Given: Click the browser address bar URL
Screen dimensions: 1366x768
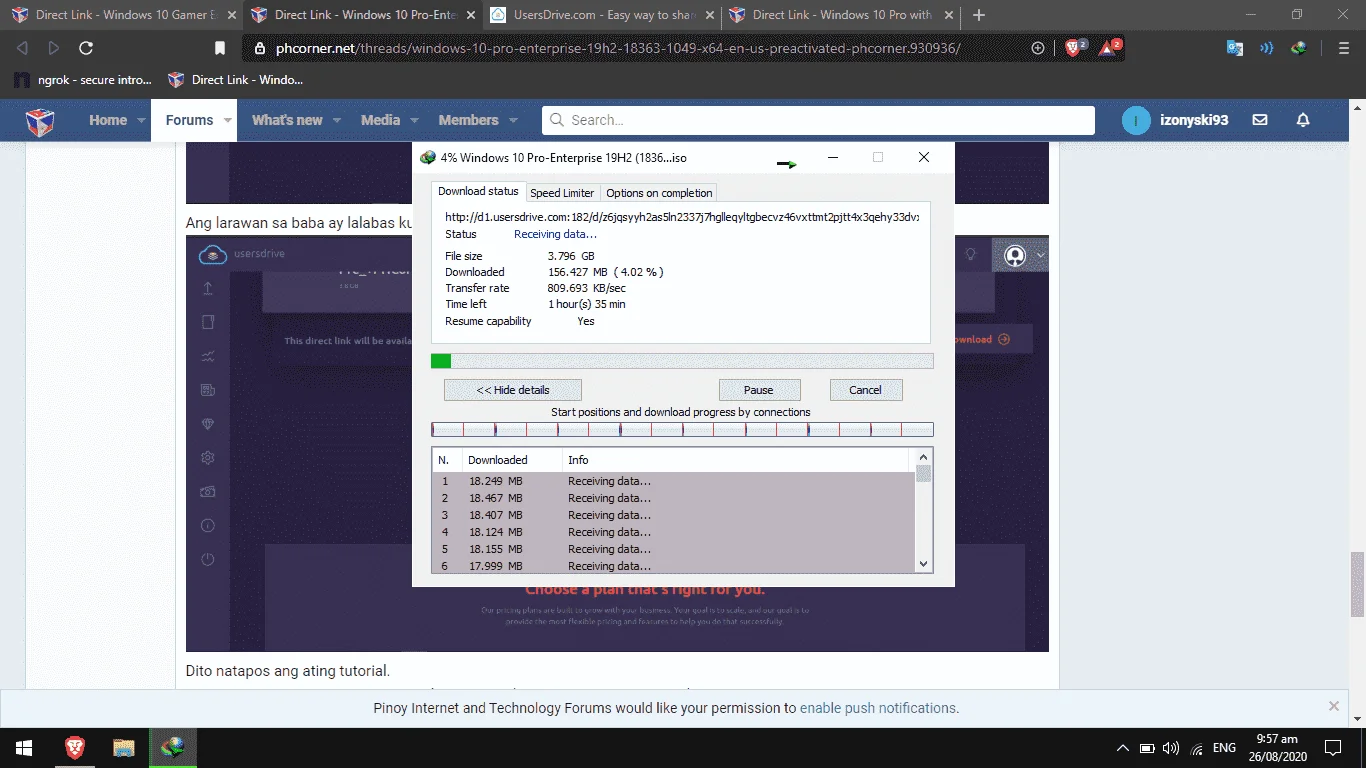Looking at the screenshot, I should pyautogui.click(x=618, y=48).
